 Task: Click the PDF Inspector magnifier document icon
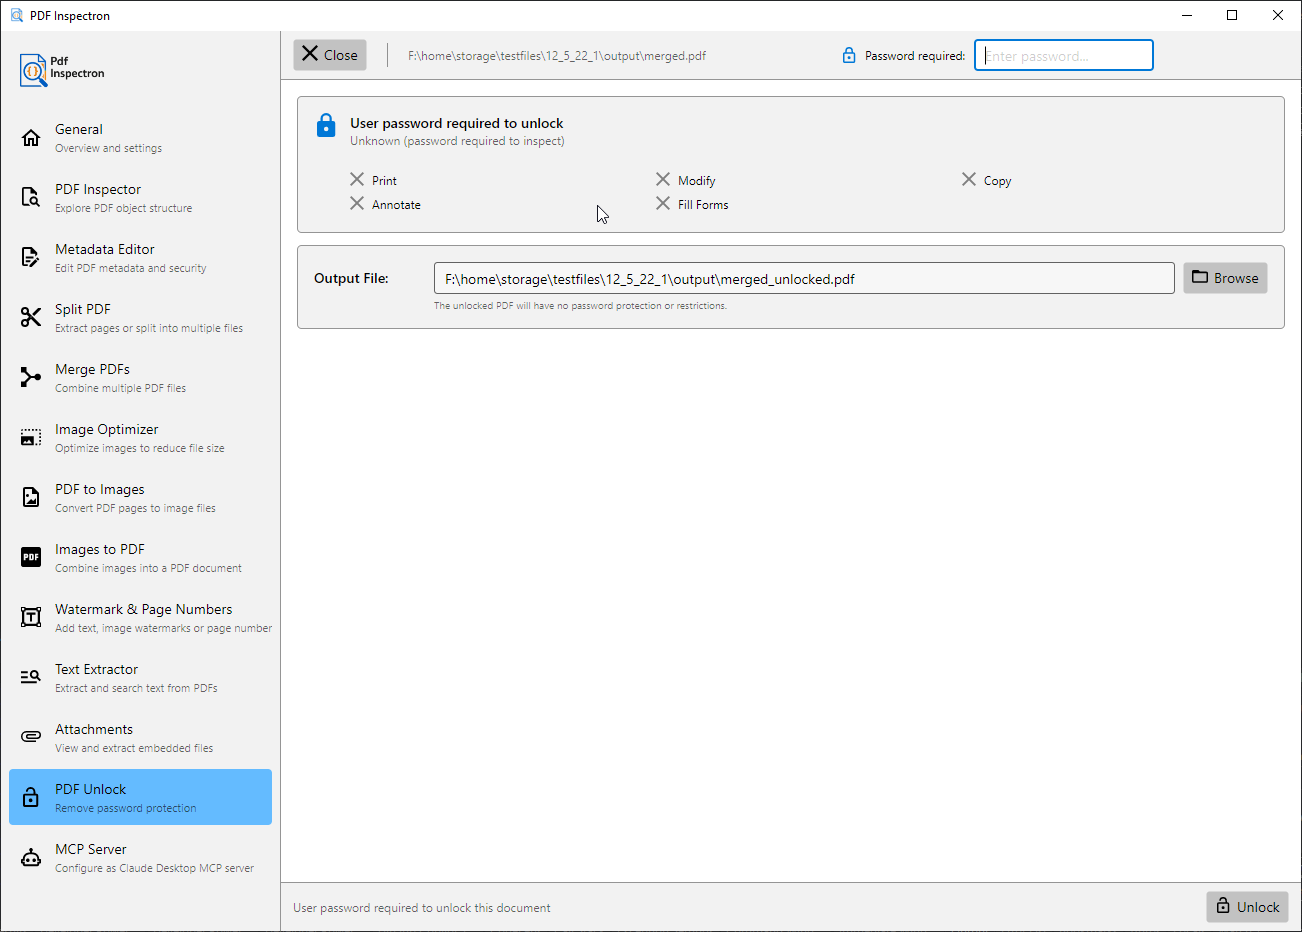click(x=31, y=198)
